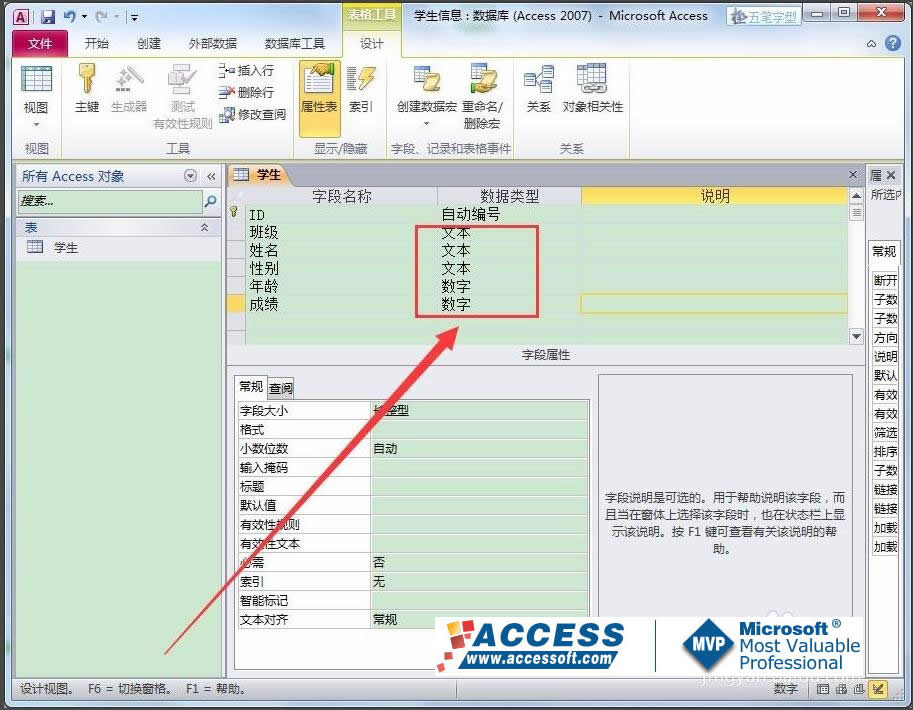Open navigation pane category dropdown
The height and width of the screenshot is (710, 913).
[x=190, y=176]
